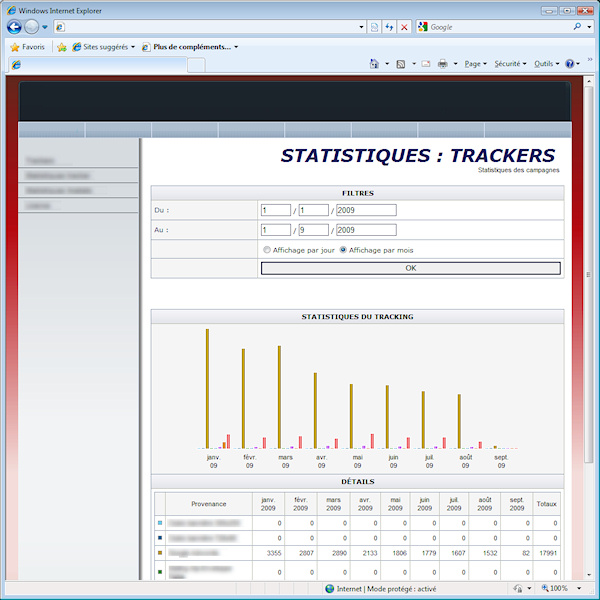
Task: Click the Au month input field
Action: [313, 230]
